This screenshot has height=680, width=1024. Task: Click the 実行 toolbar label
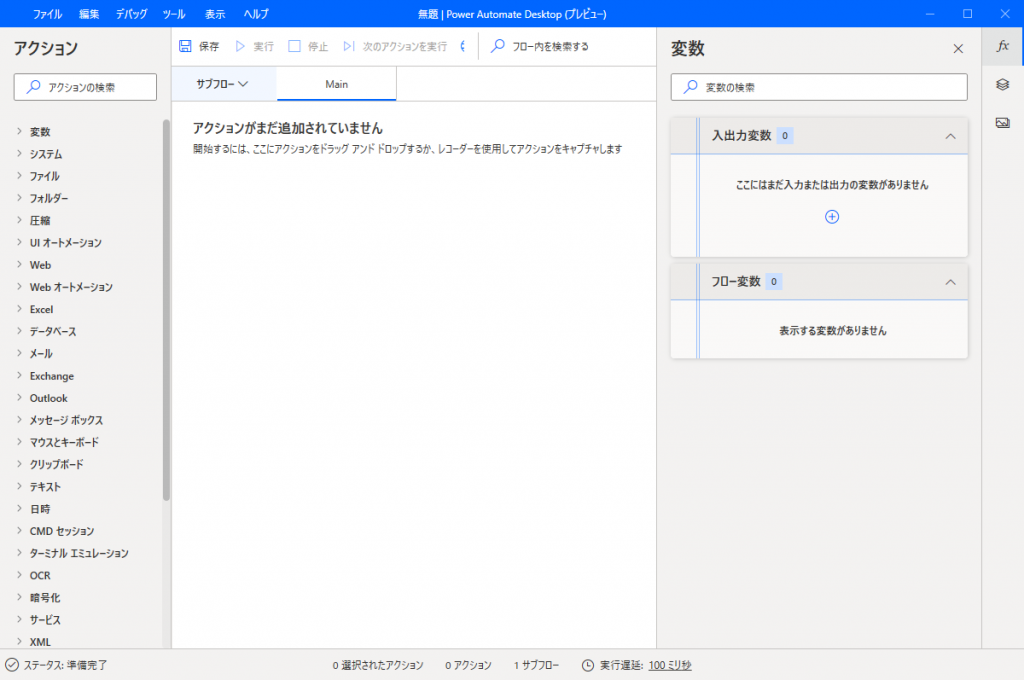pyautogui.click(x=264, y=46)
